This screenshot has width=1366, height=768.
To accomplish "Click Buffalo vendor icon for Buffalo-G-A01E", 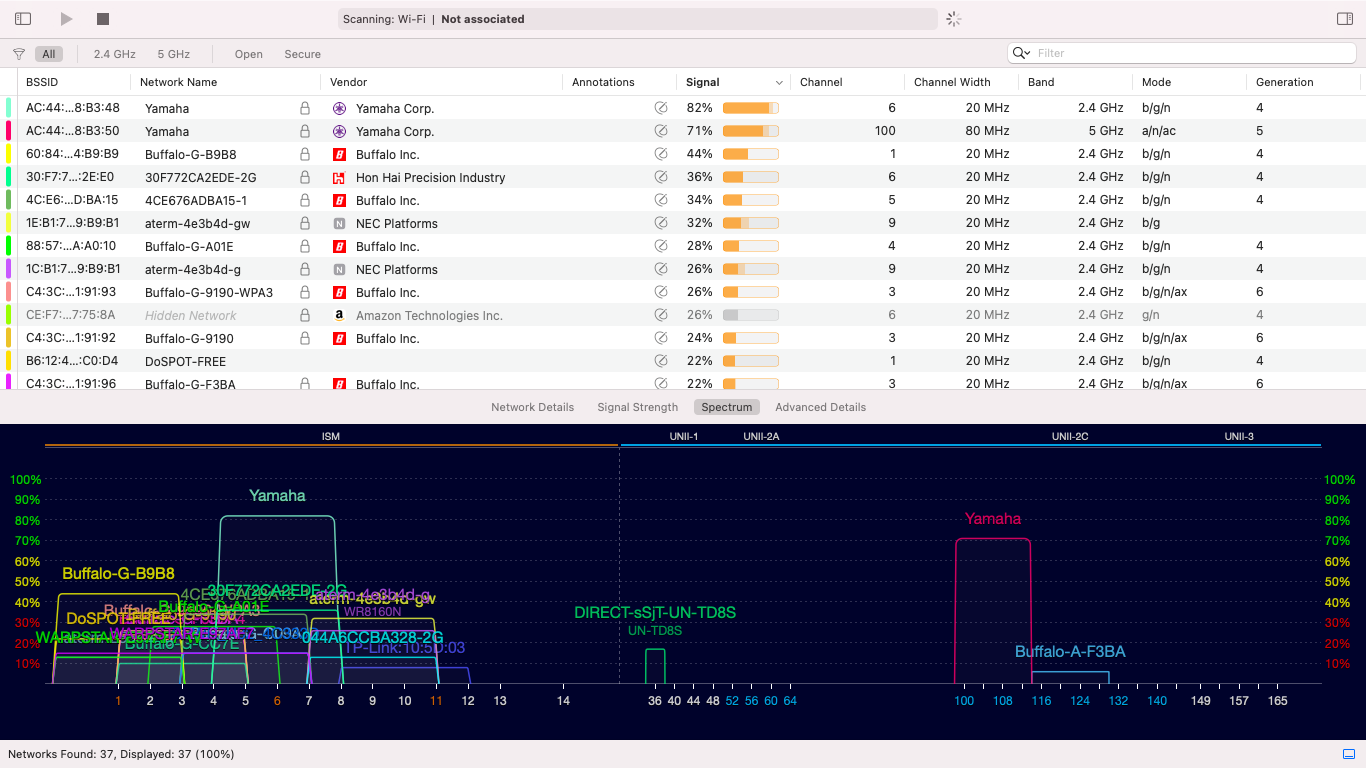I will click(x=339, y=246).
